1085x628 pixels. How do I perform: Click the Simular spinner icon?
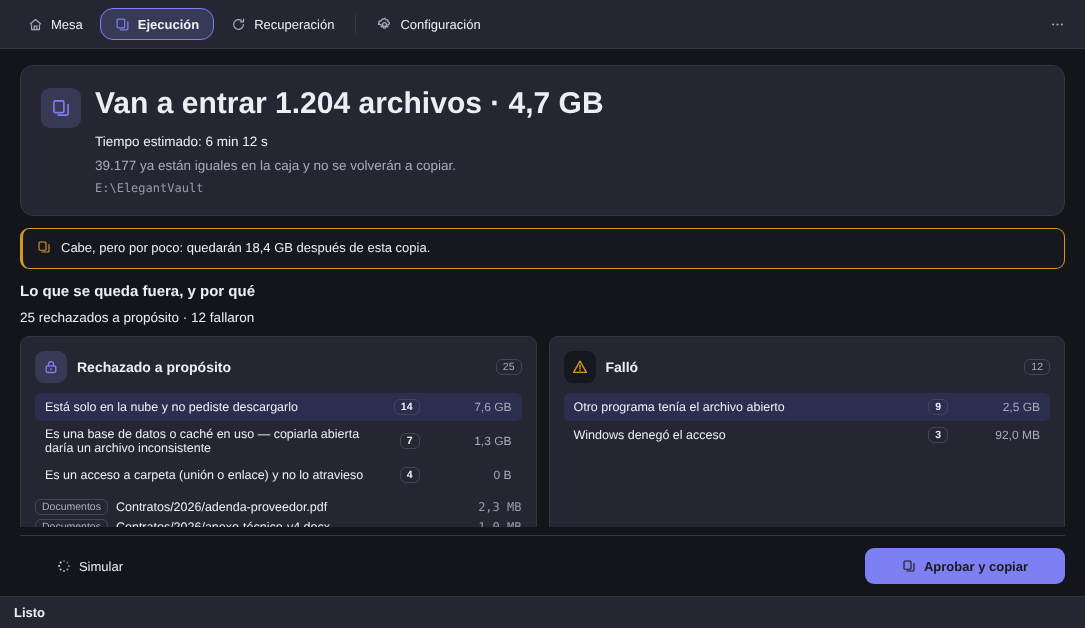coord(64,566)
